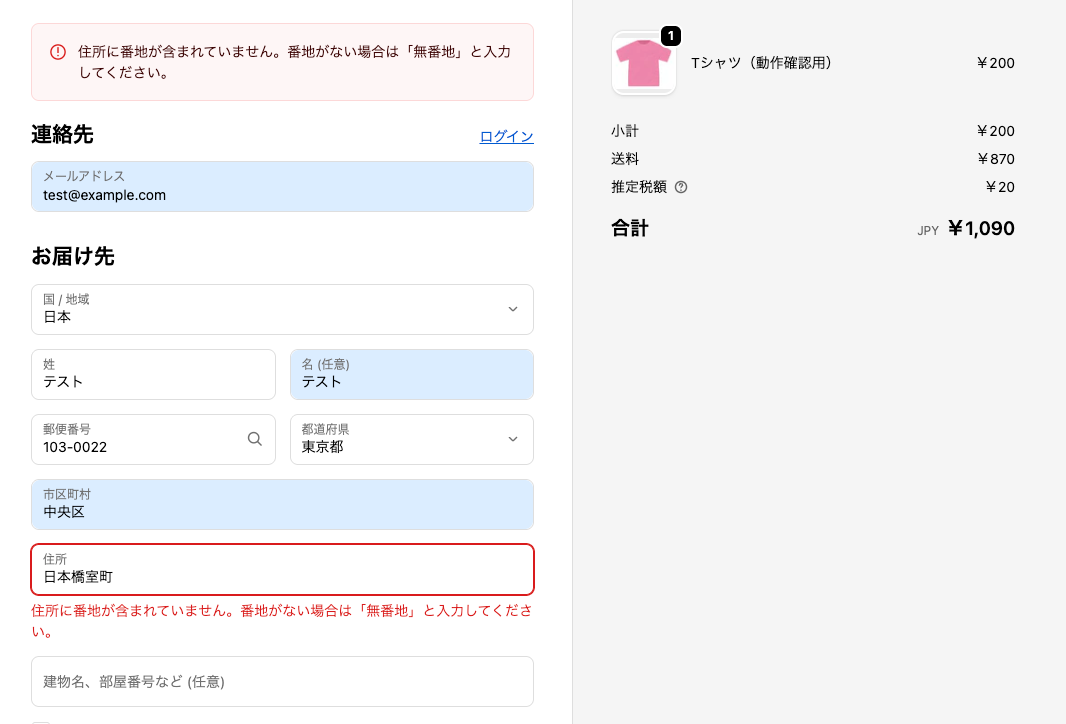Click the Tシャツ（動作確認用）product name

(761, 63)
